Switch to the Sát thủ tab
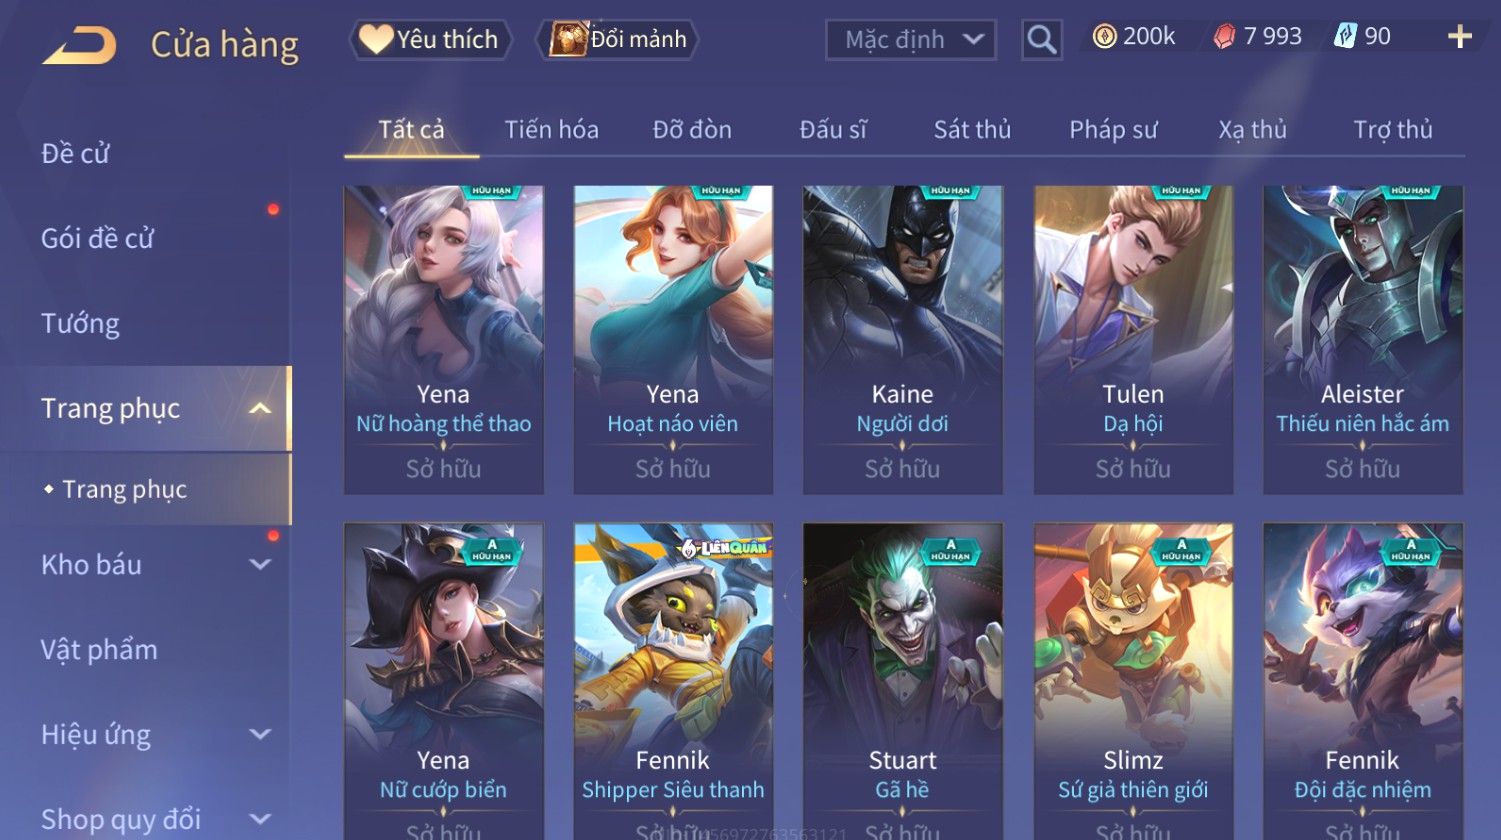The width and height of the screenshot is (1501, 840). (x=972, y=130)
